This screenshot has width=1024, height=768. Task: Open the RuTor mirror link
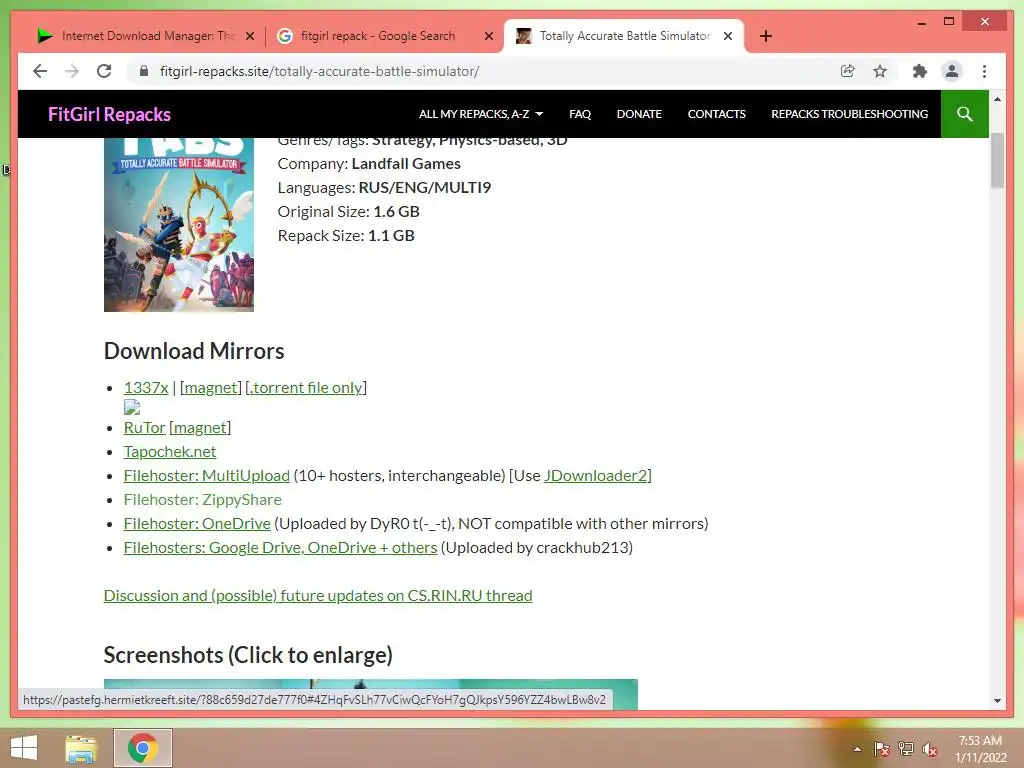[144, 428]
